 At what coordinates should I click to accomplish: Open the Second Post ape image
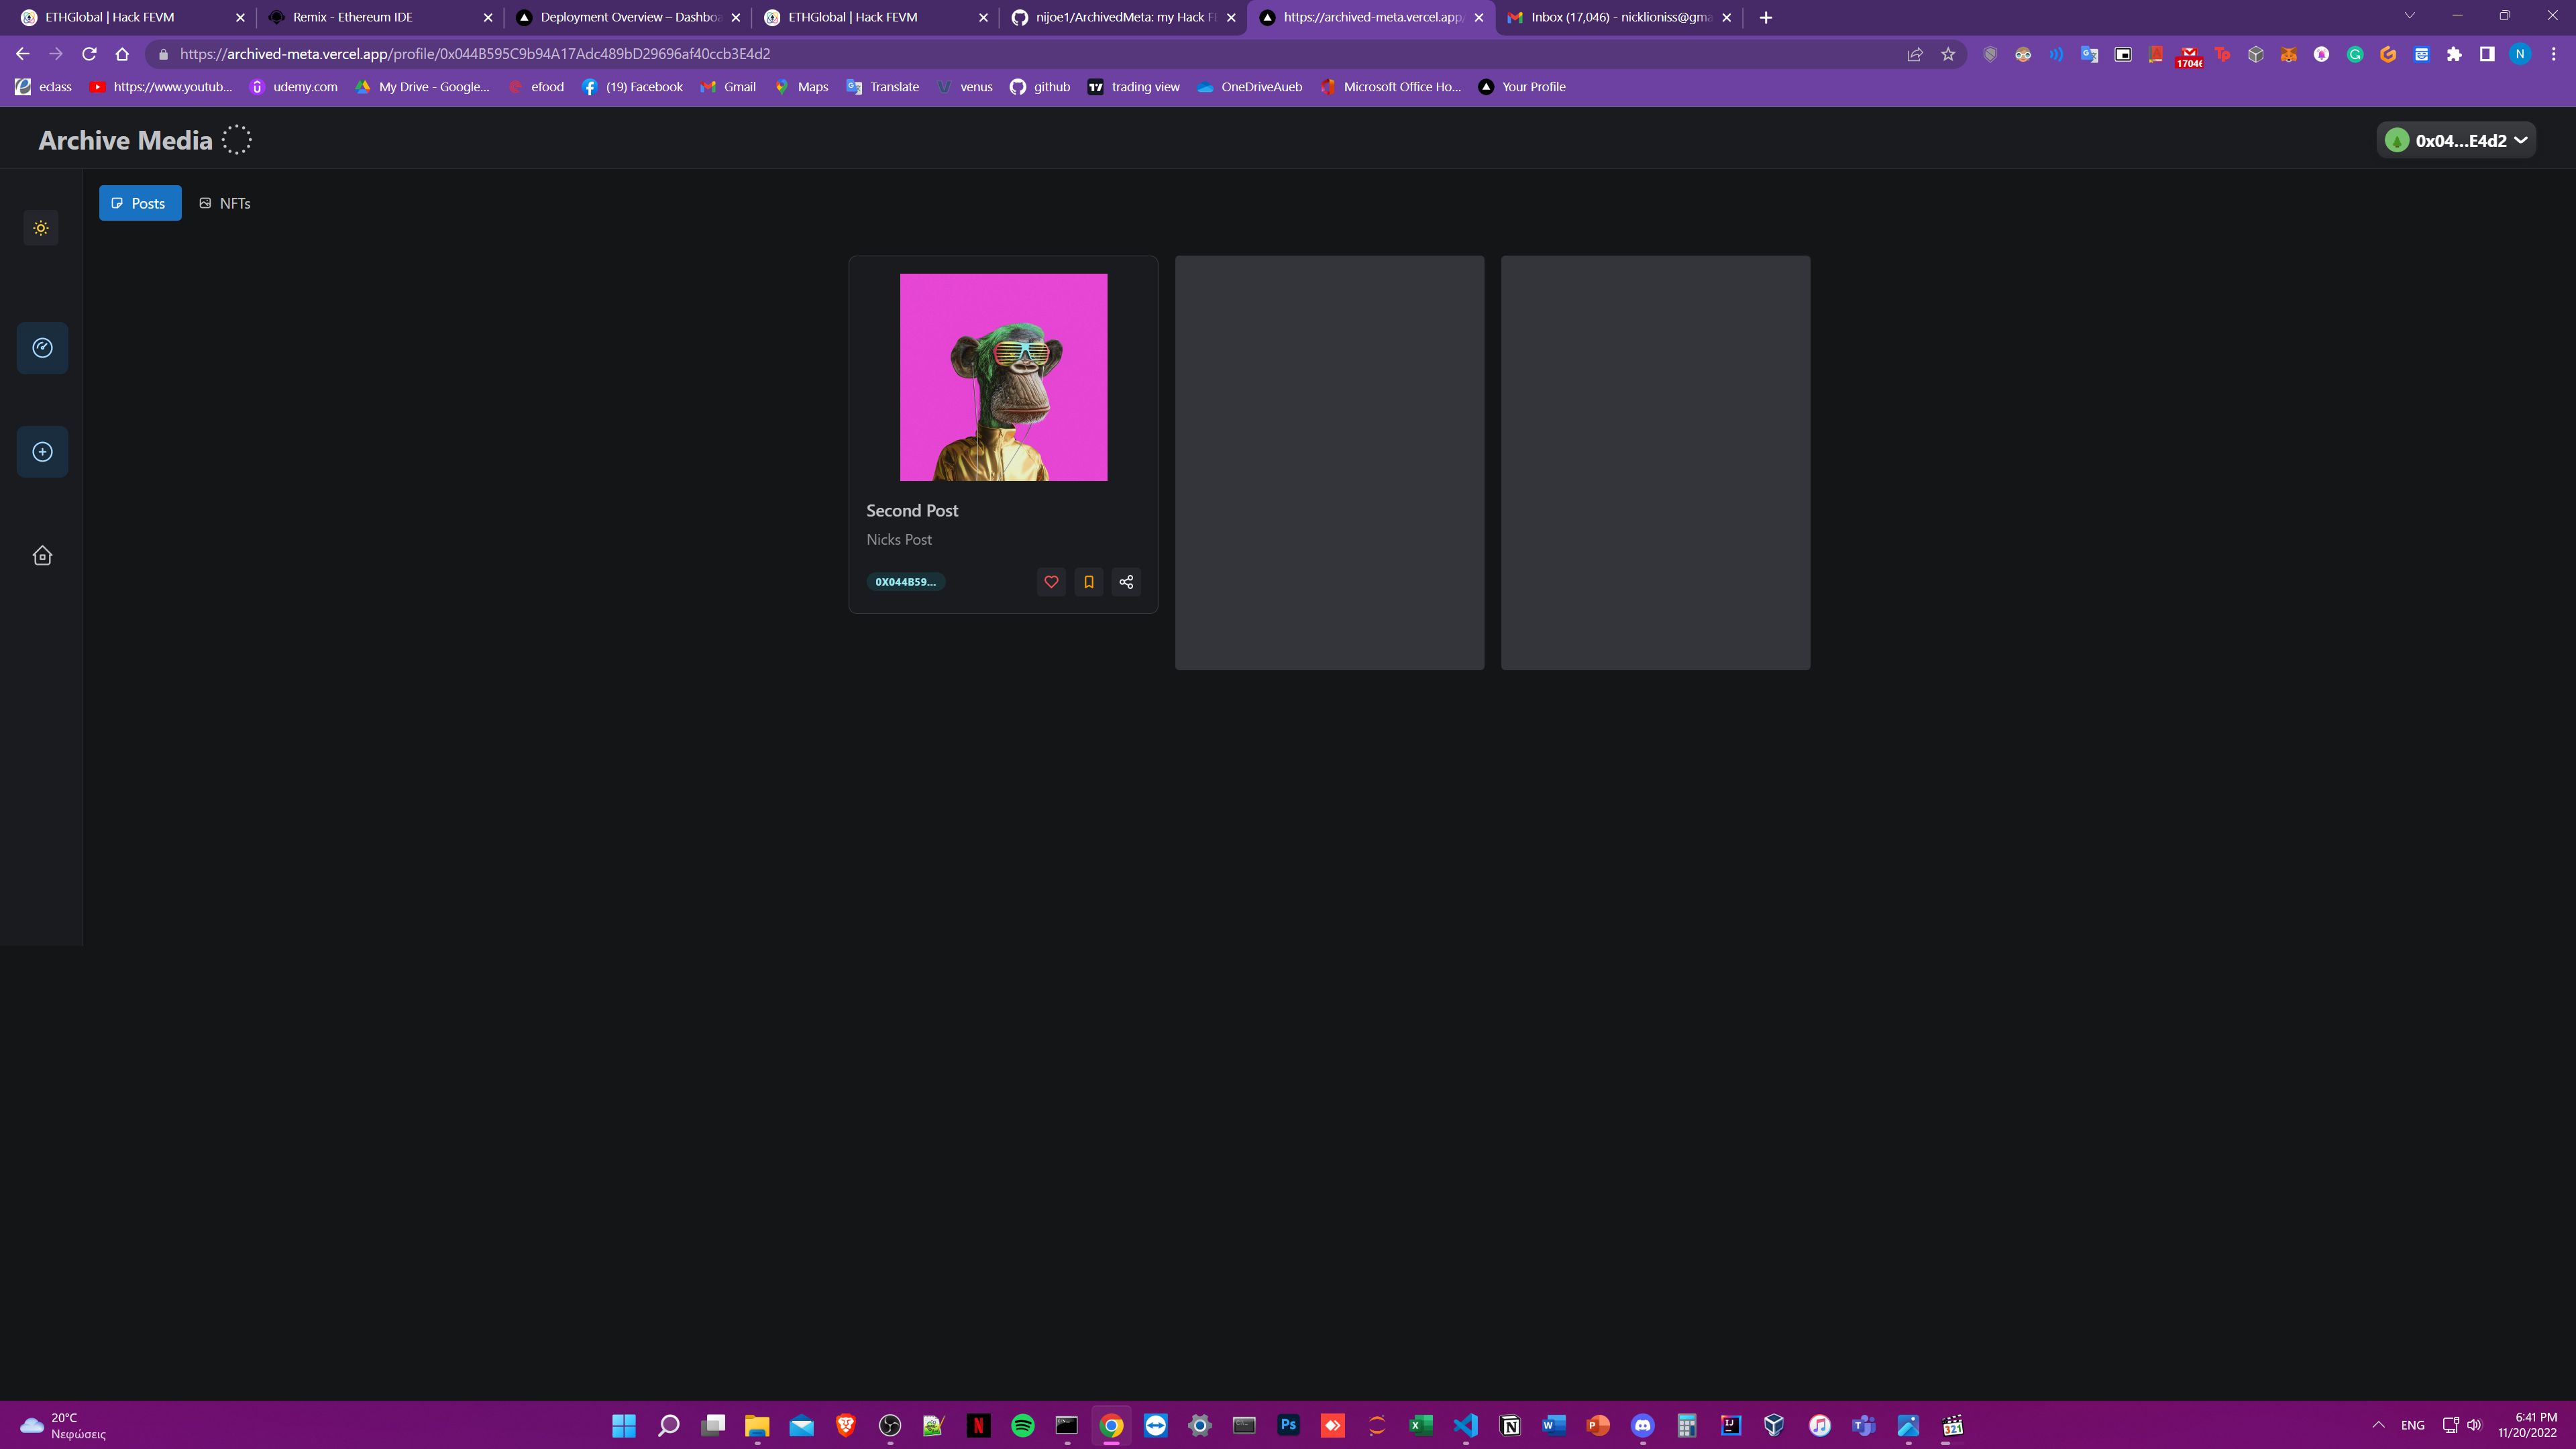pyautogui.click(x=1003, y=377)
